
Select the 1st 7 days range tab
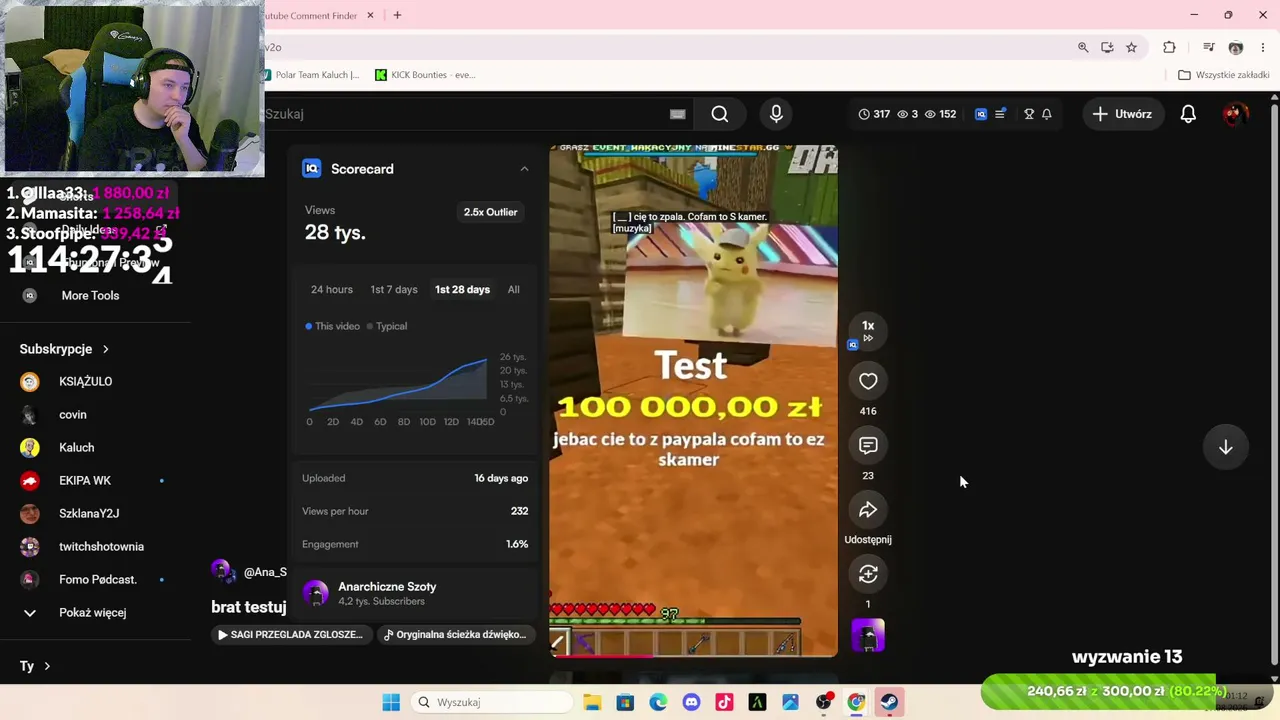click(394, 290)
